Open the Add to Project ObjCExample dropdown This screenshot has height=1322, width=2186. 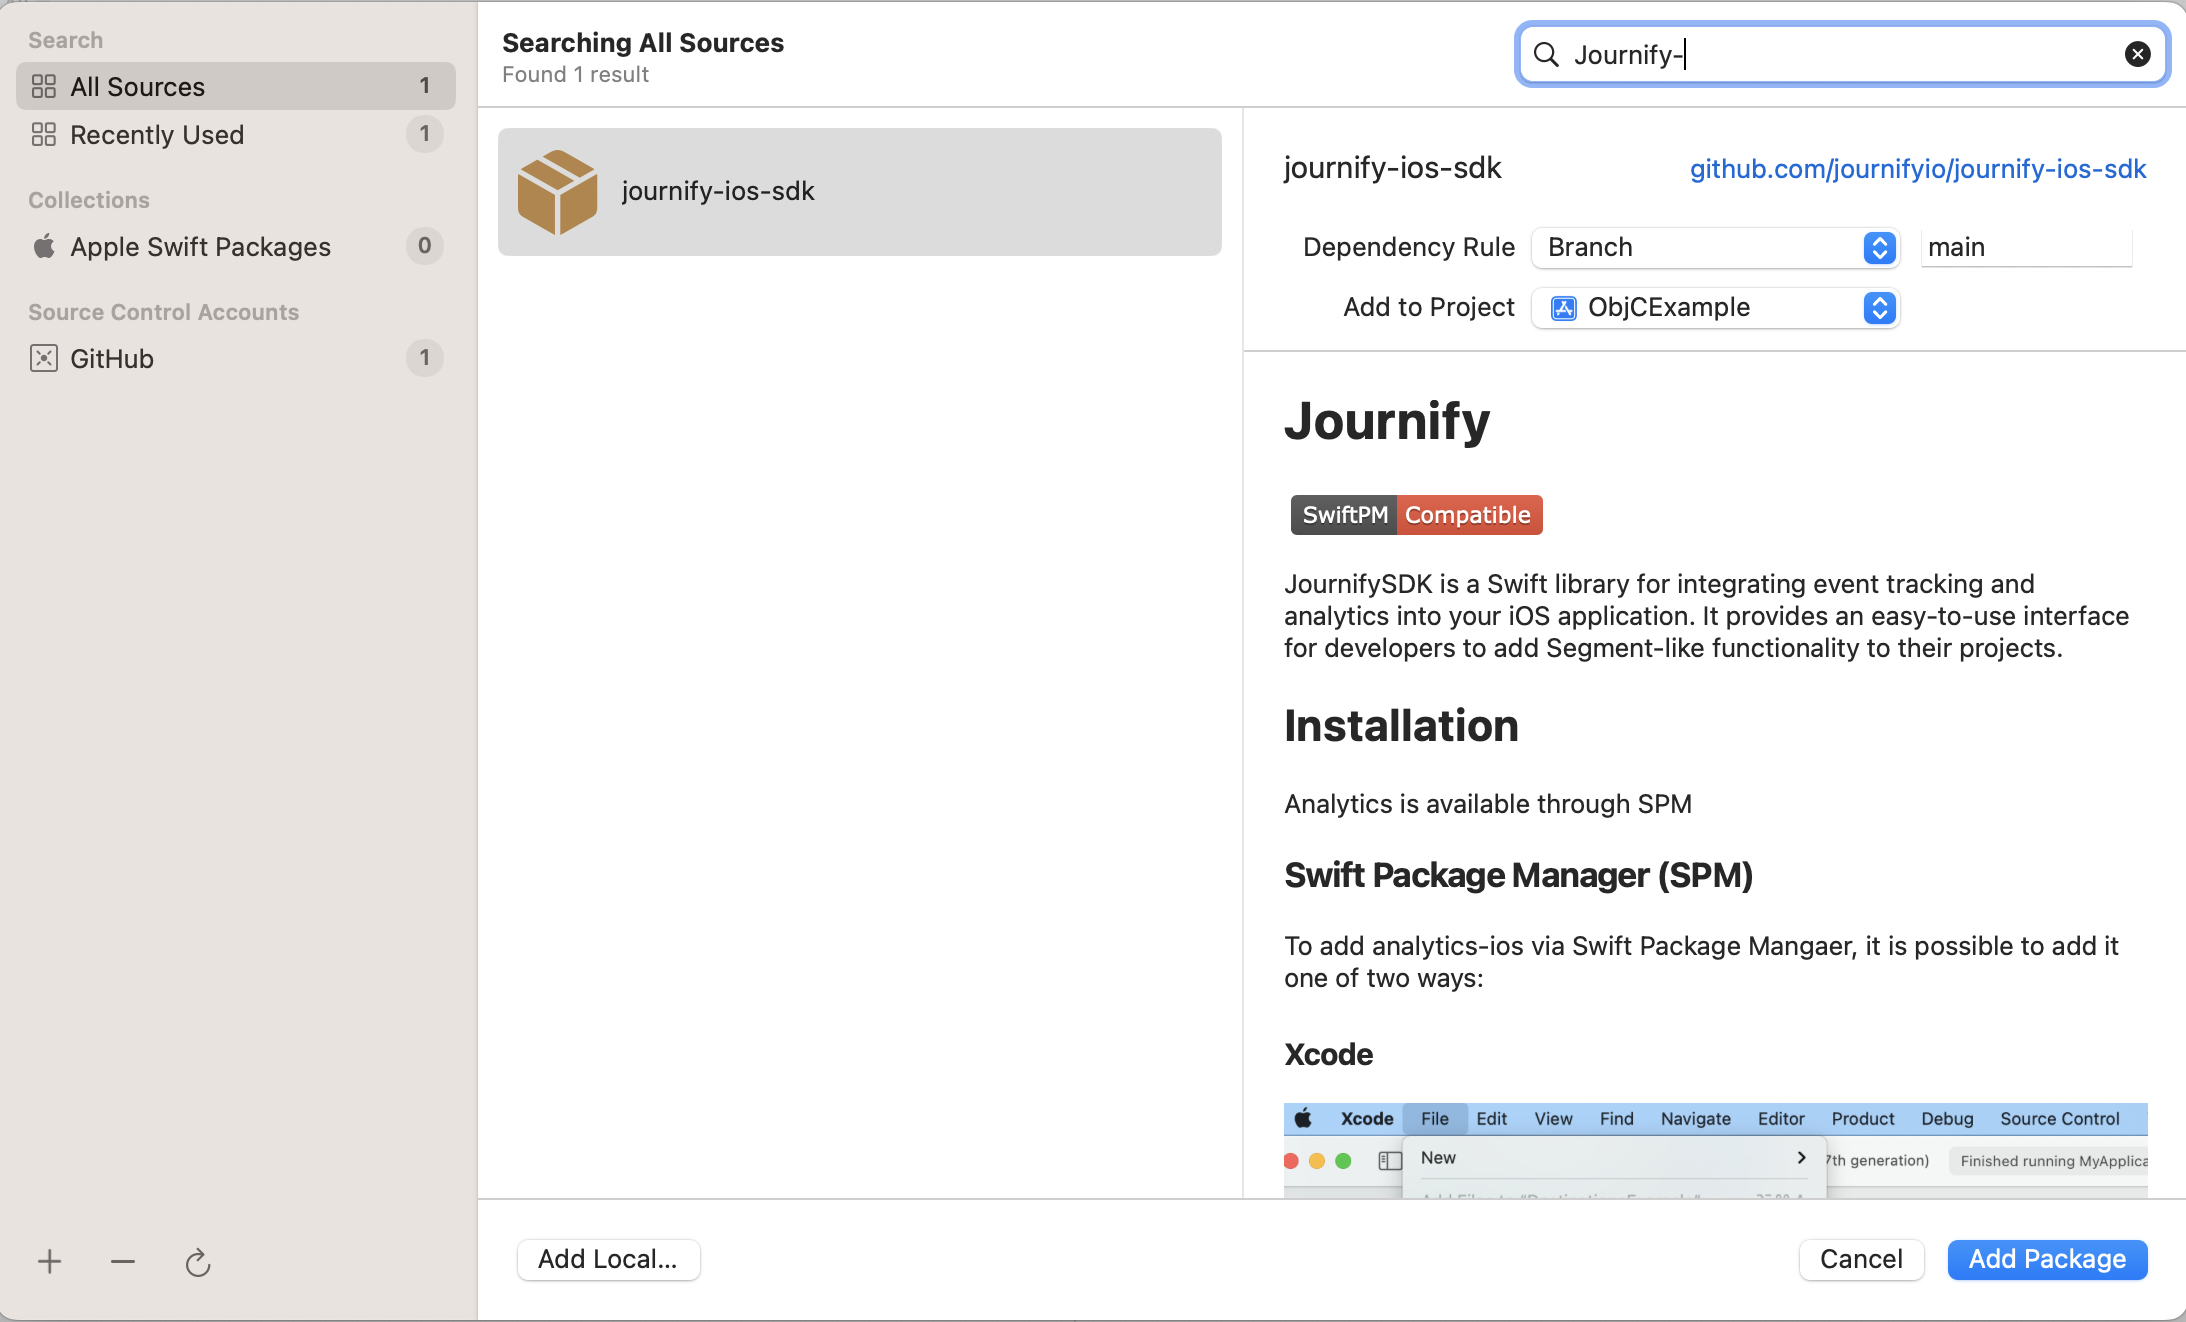click(1715, 307)
